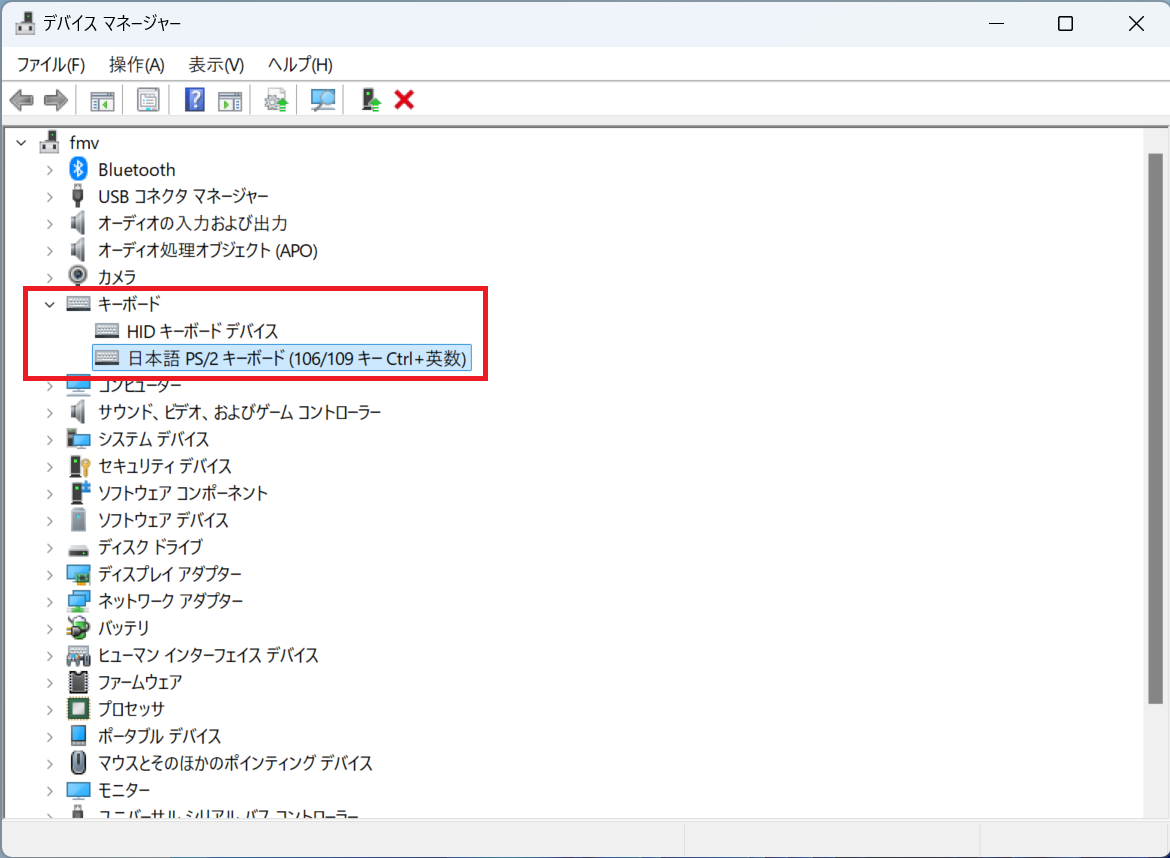Click the show/hide action pane icon
Viewport: 1170px width, 858px height.
tap(230, 100)
